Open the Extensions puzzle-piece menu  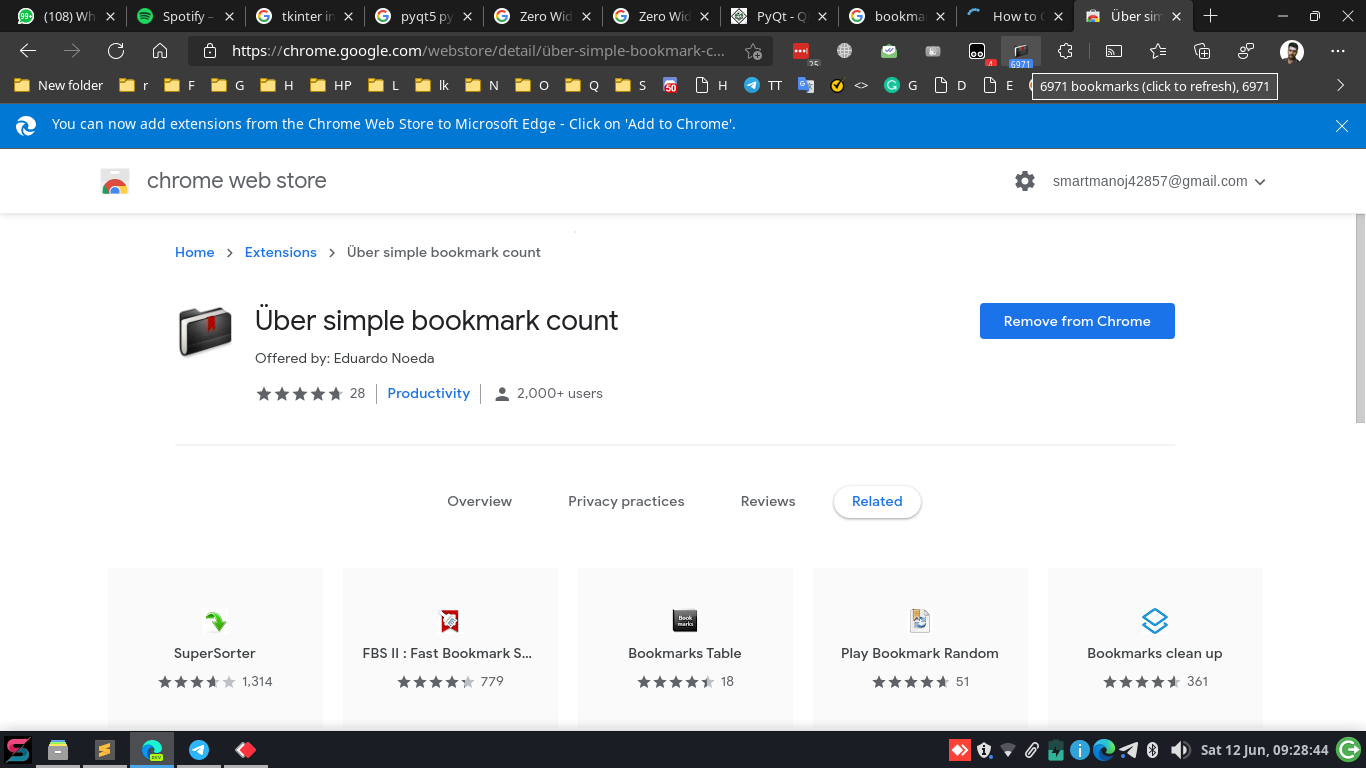pos(1065,50)
